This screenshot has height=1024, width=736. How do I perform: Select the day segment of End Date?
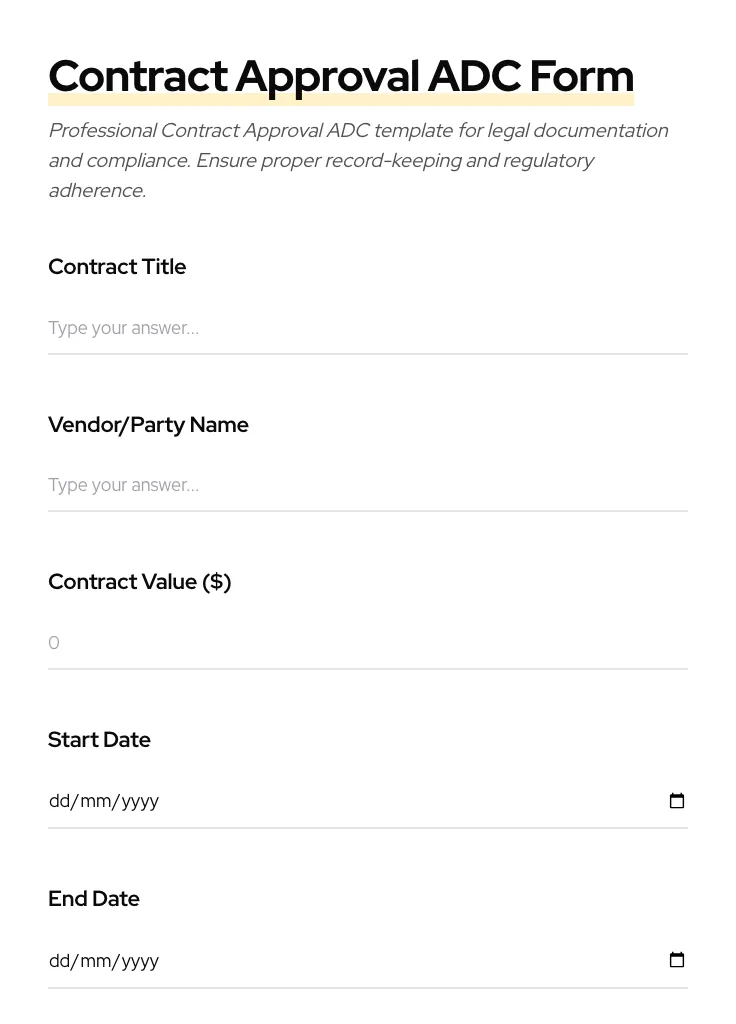(x=60, y=961)
